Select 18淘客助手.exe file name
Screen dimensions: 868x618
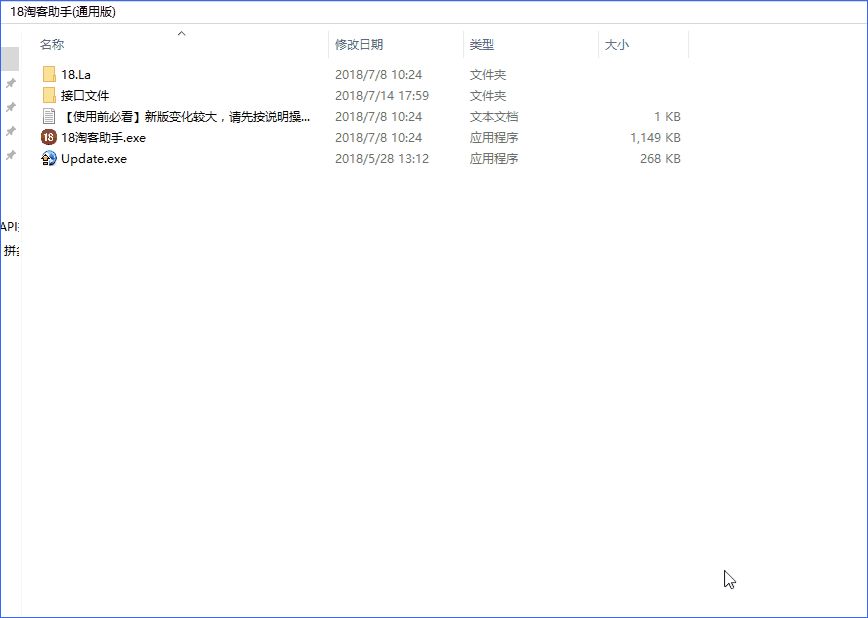[x=103, y=138]
